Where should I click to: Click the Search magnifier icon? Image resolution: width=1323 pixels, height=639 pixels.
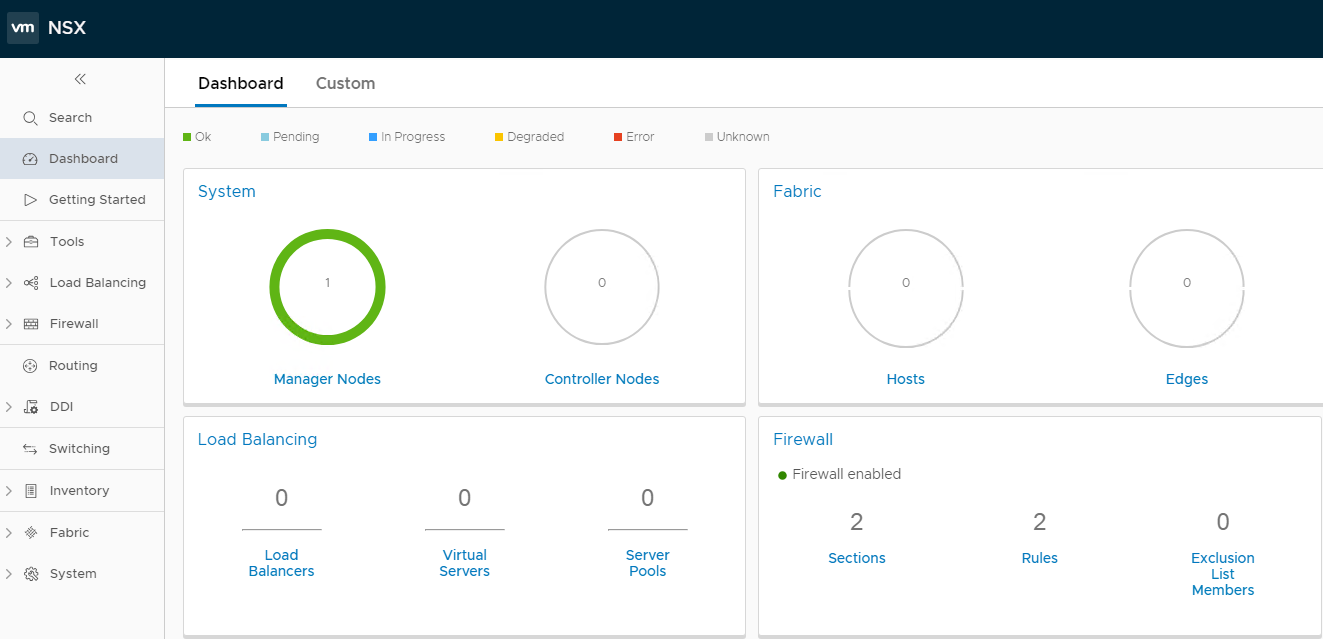pyautogui.click(x=30, y=118)
